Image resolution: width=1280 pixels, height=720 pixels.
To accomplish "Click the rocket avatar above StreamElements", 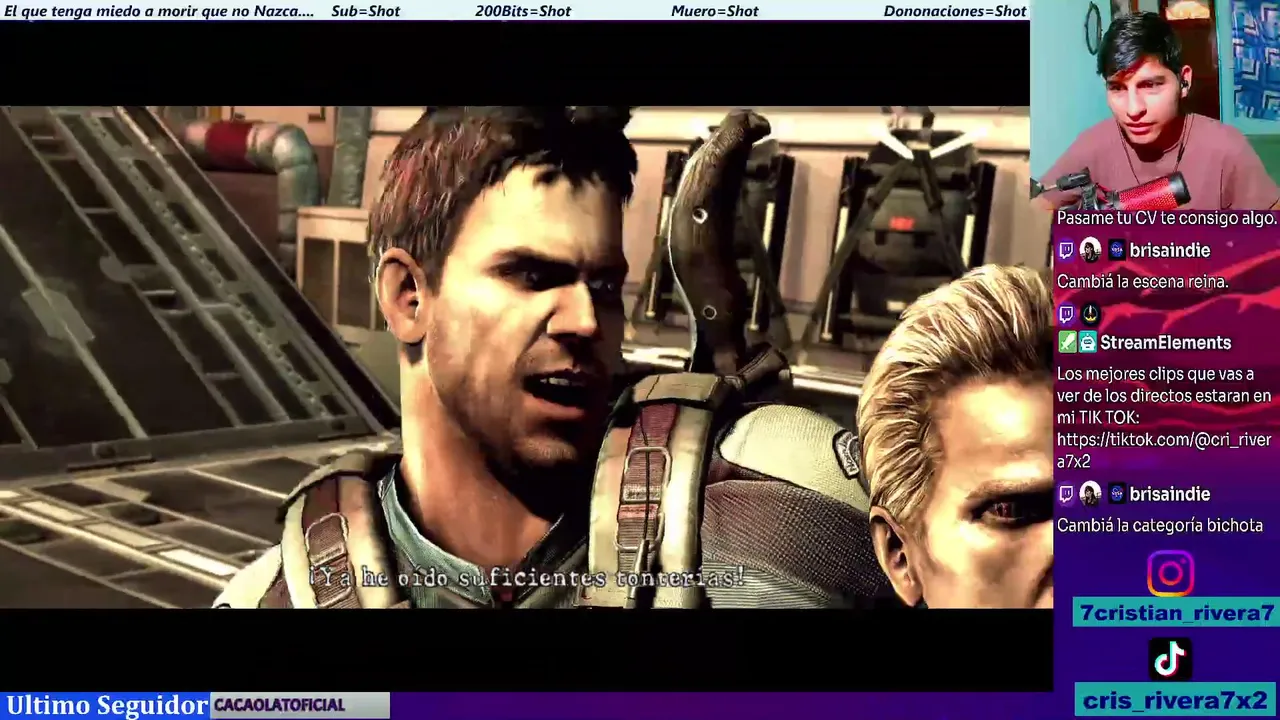I will [1090, 314].
